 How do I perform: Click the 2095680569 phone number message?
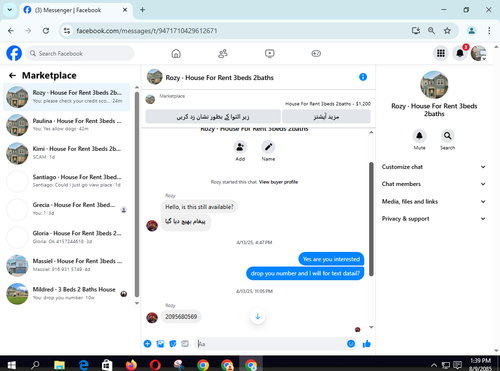181,317
